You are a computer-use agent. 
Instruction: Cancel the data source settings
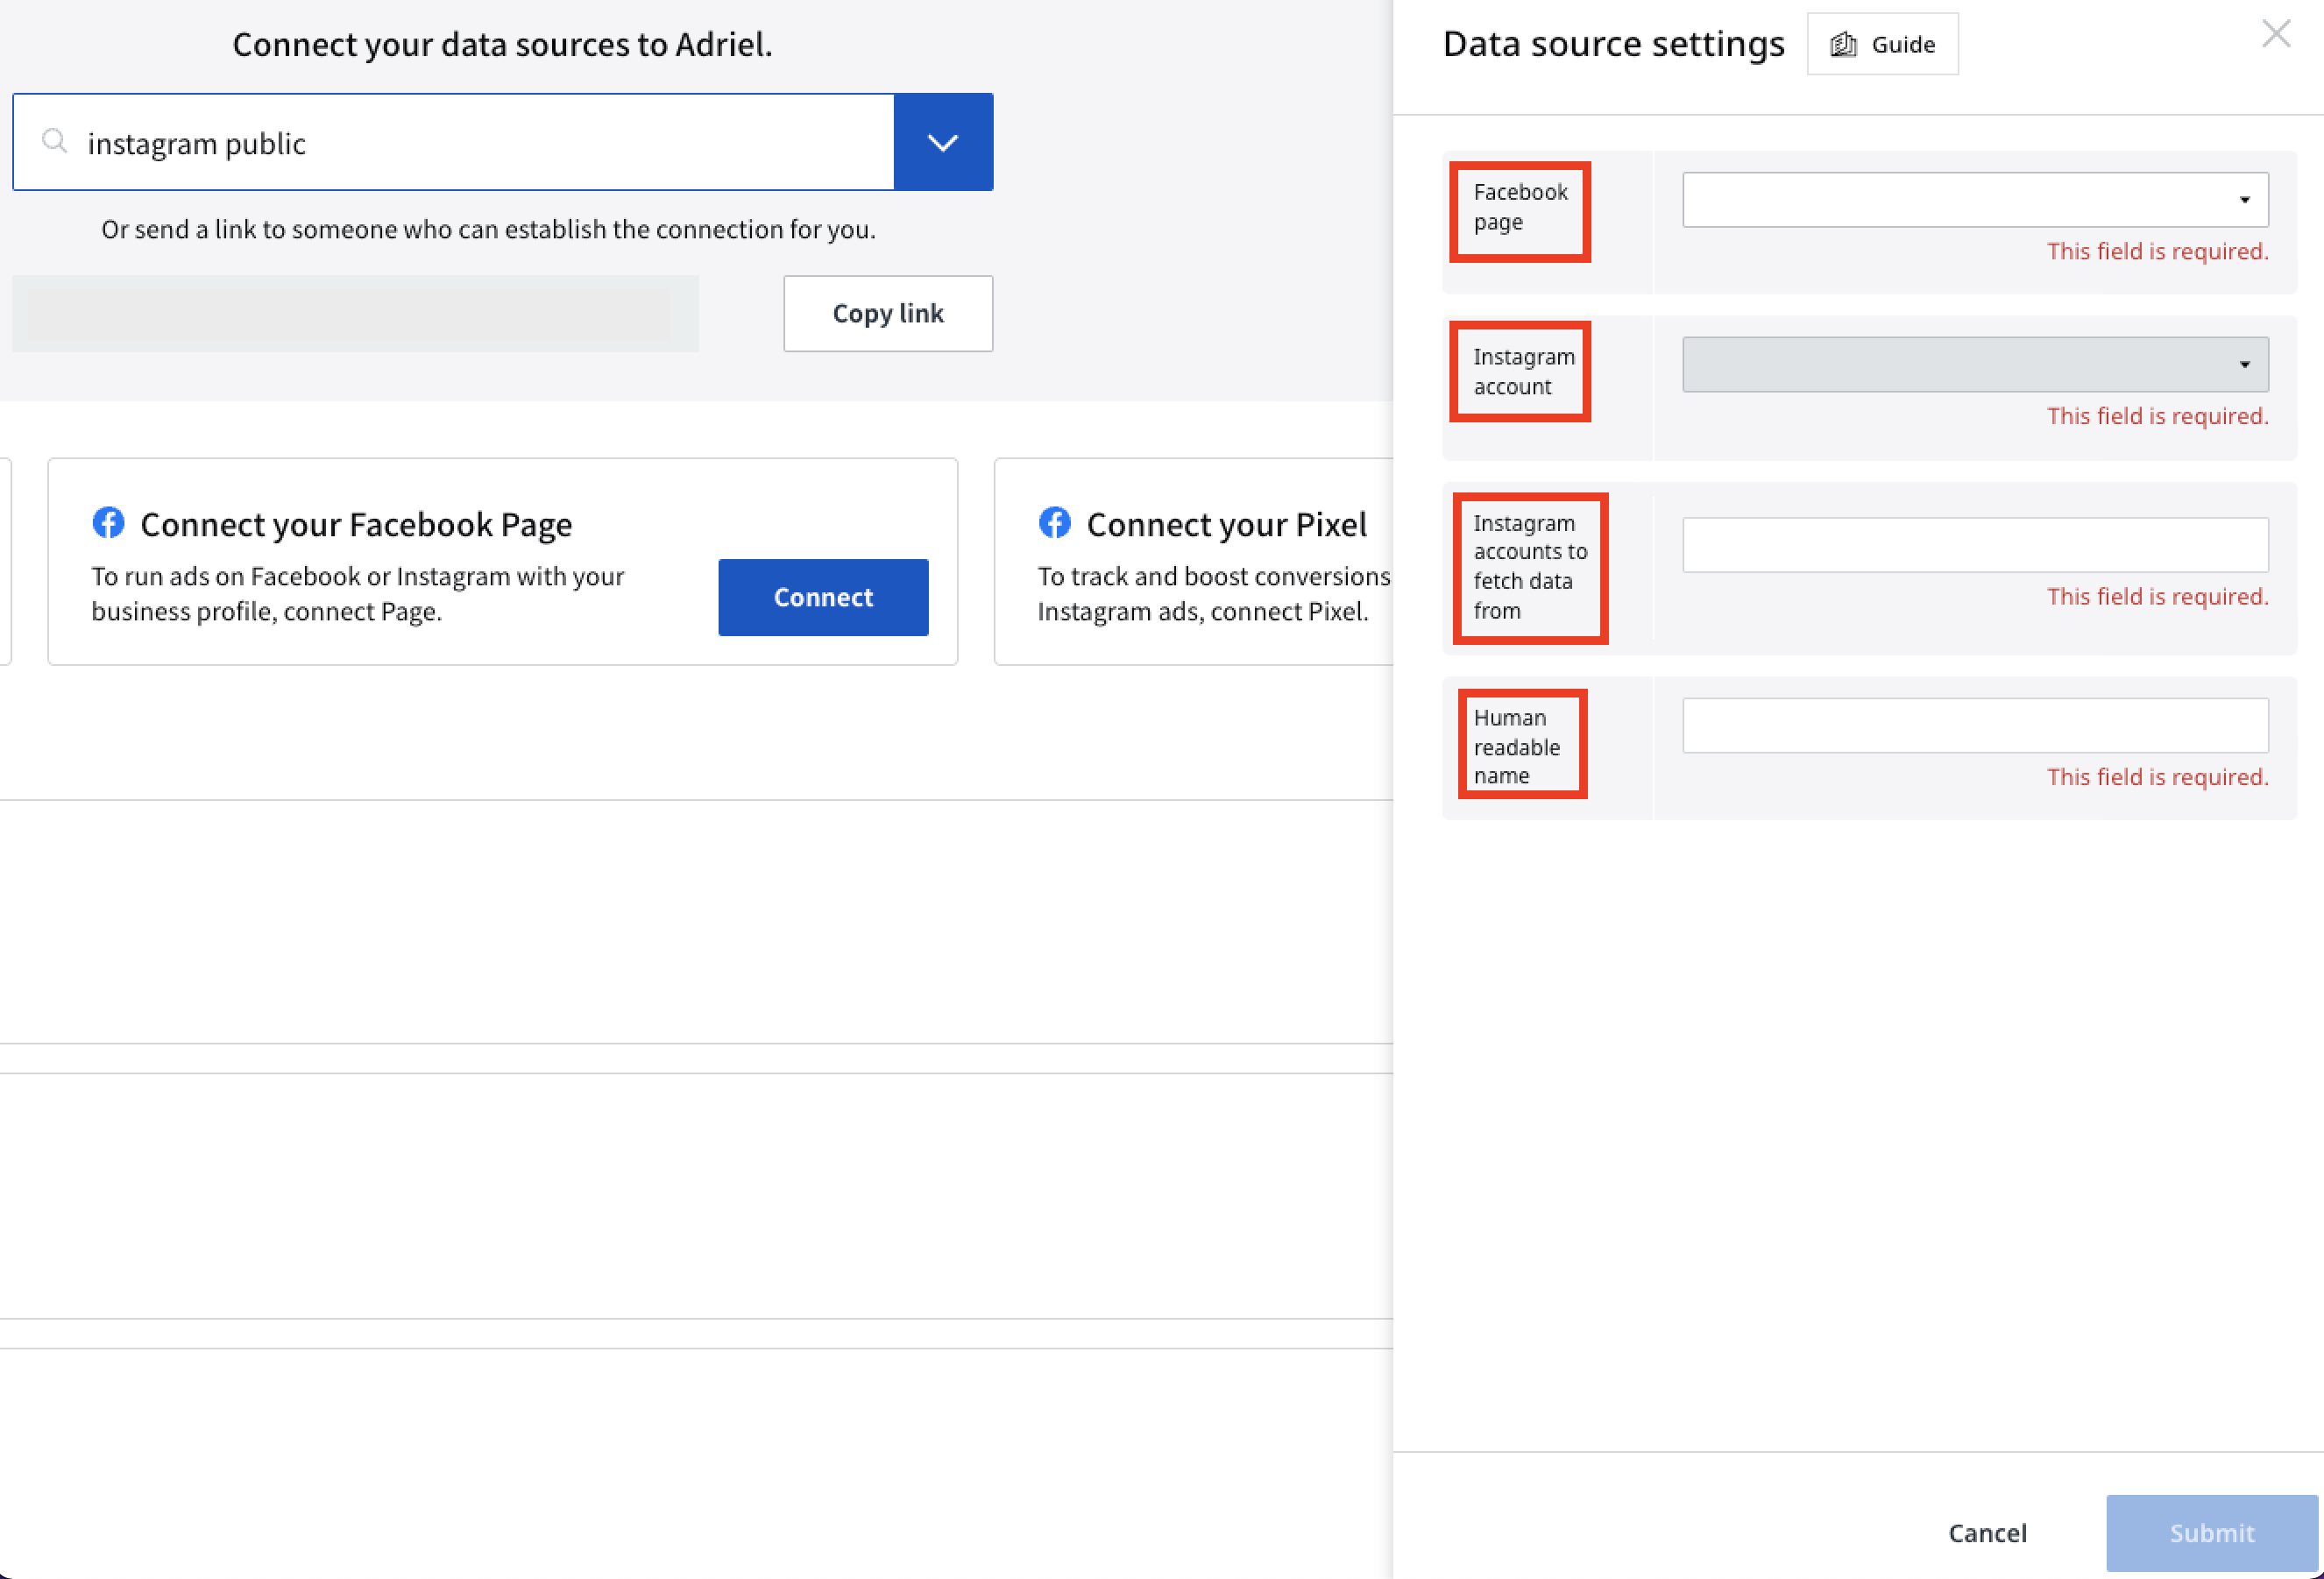coord(1987,1533)
